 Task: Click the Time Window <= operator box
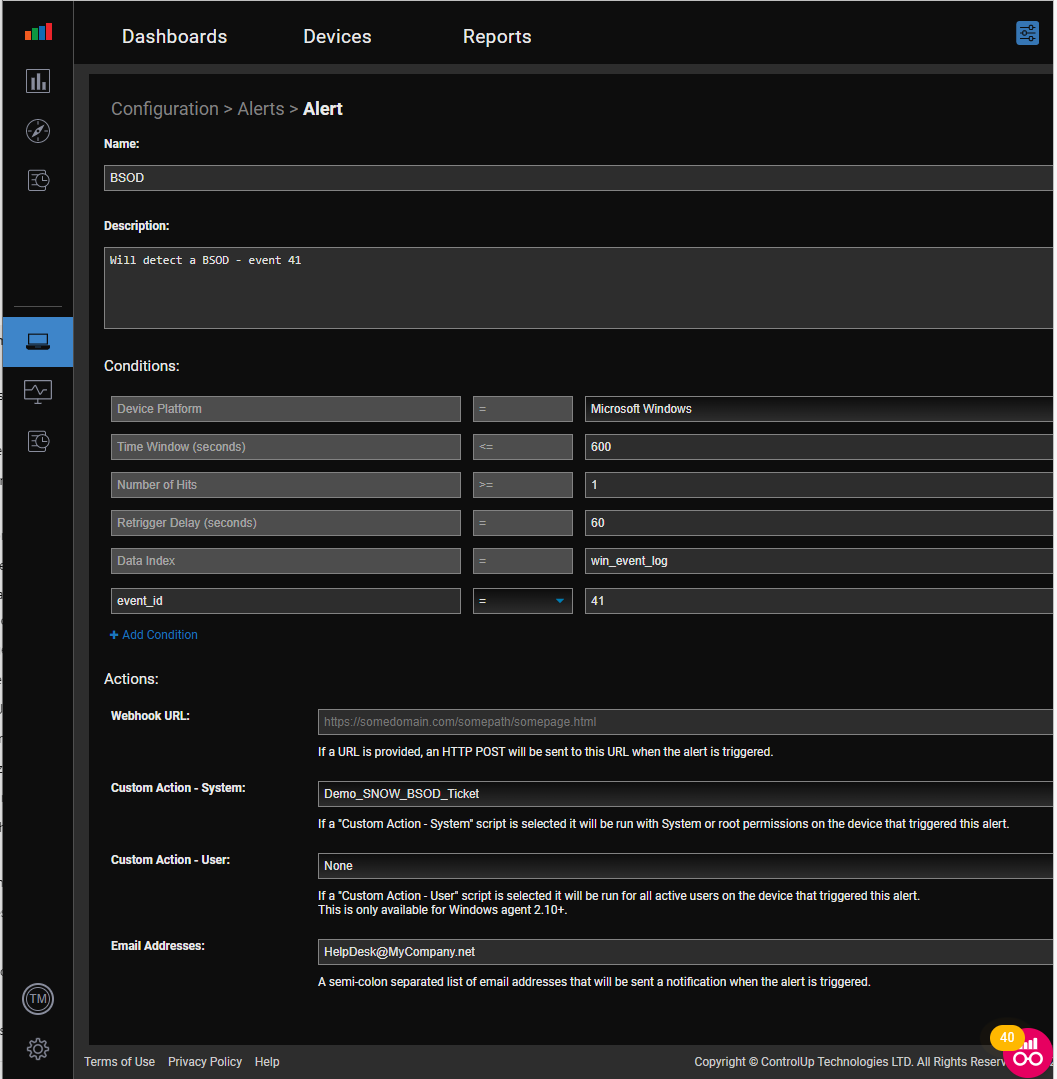coord(522,447)
